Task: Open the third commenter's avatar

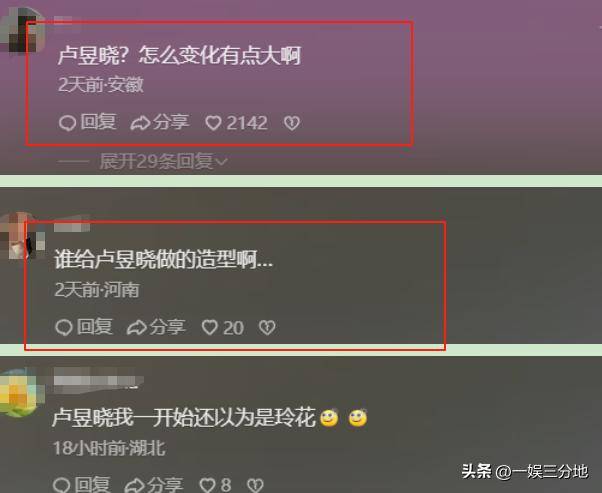Action: click(x=20, y=392)
